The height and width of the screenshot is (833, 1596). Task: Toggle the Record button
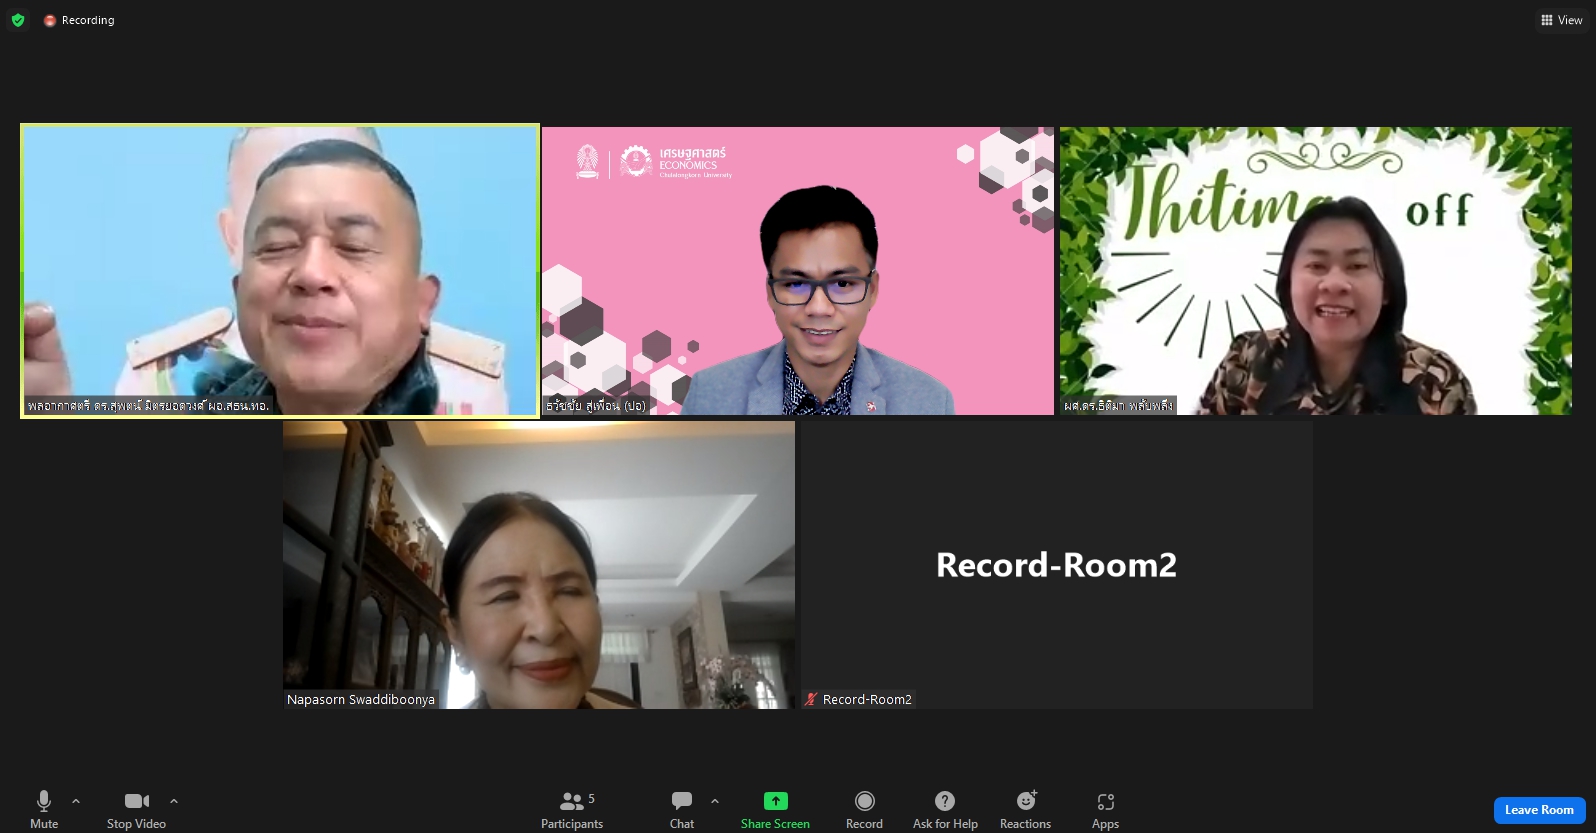[864, 808]
